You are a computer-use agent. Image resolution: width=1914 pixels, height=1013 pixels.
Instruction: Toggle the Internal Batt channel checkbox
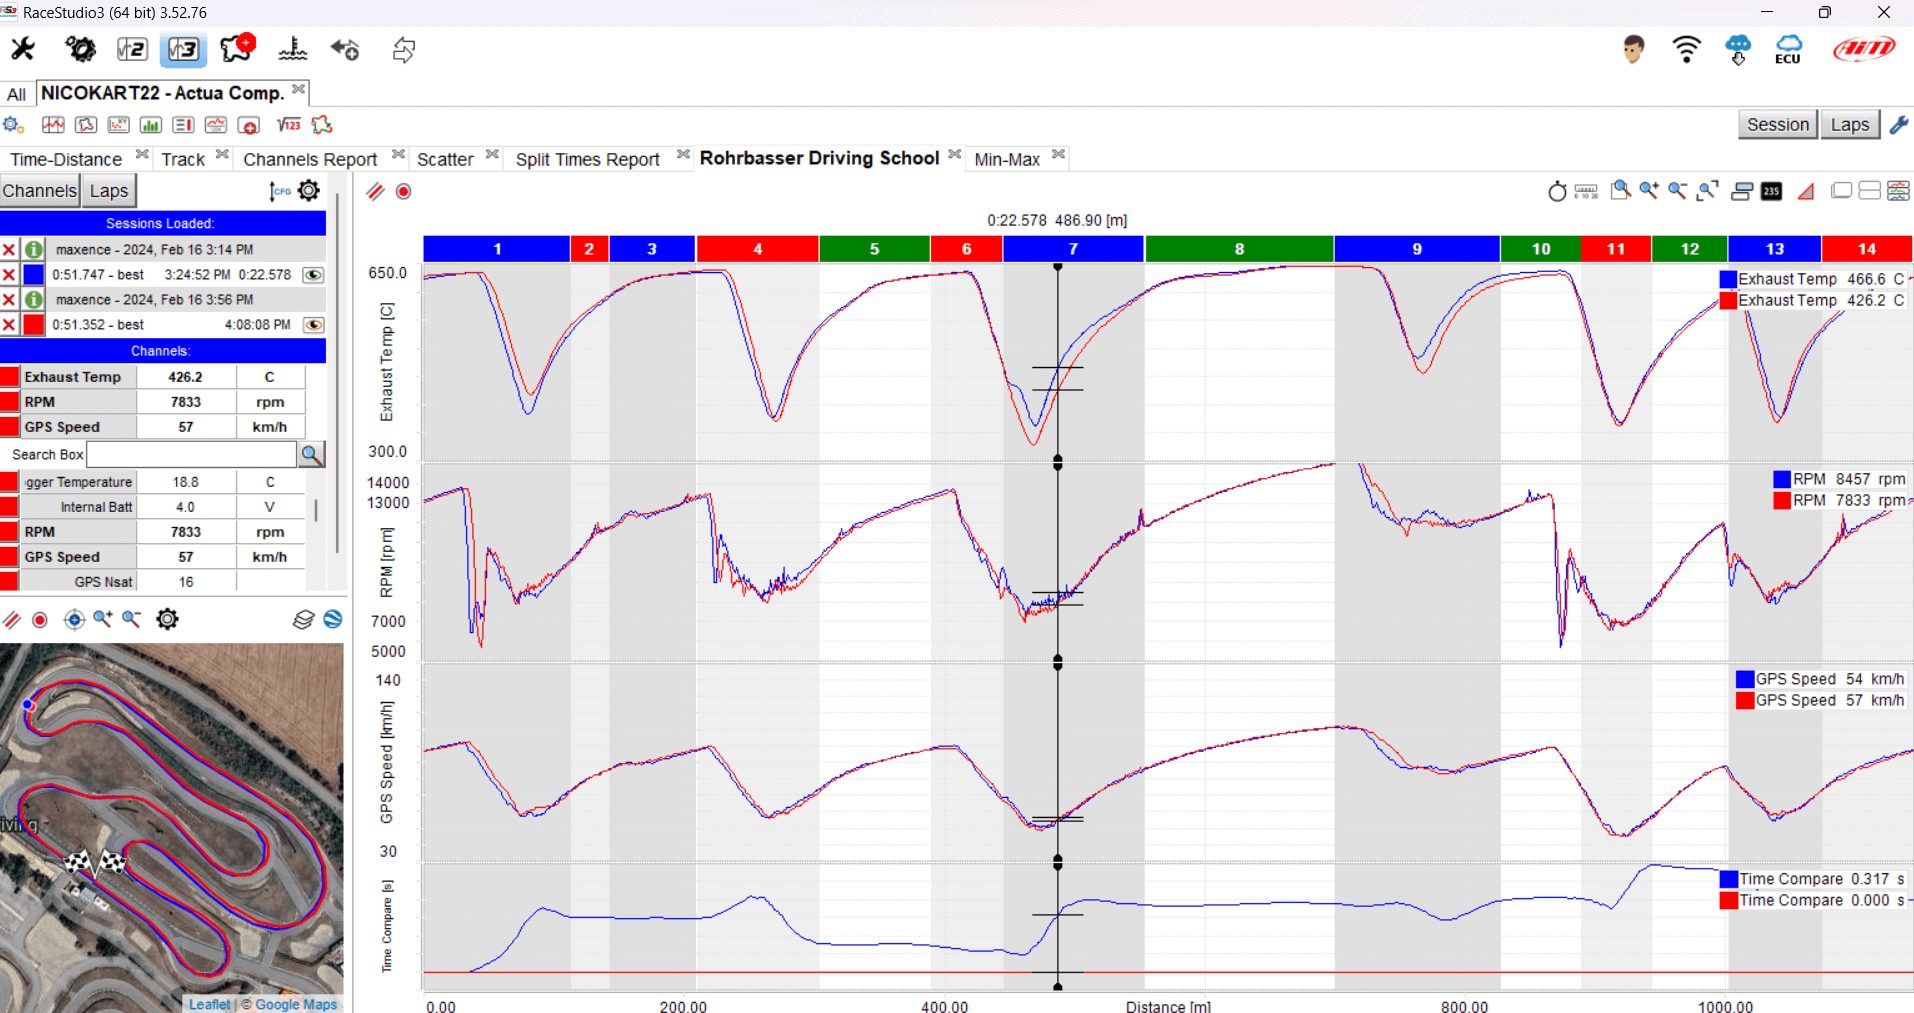9,507
